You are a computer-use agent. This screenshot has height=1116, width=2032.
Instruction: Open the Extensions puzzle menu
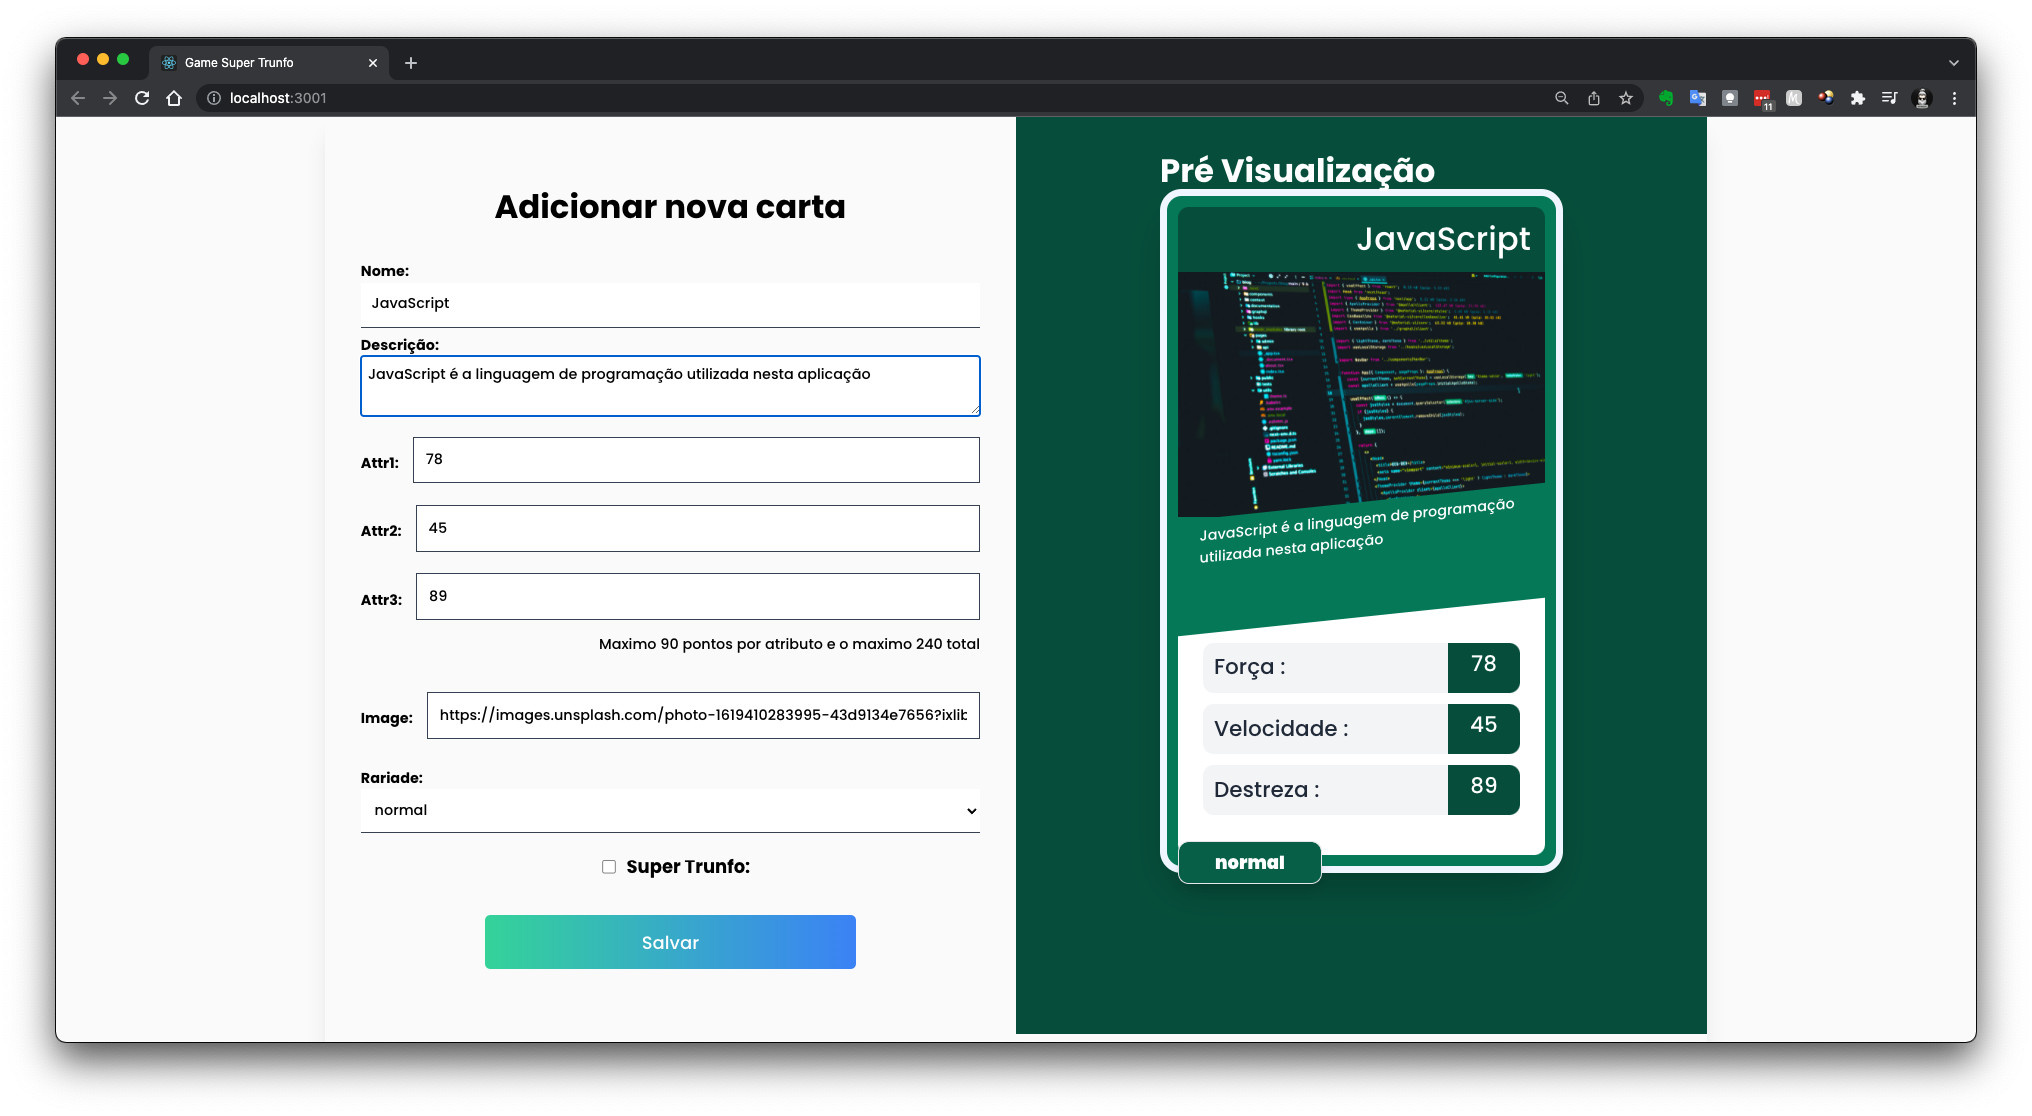point(1858,98)
